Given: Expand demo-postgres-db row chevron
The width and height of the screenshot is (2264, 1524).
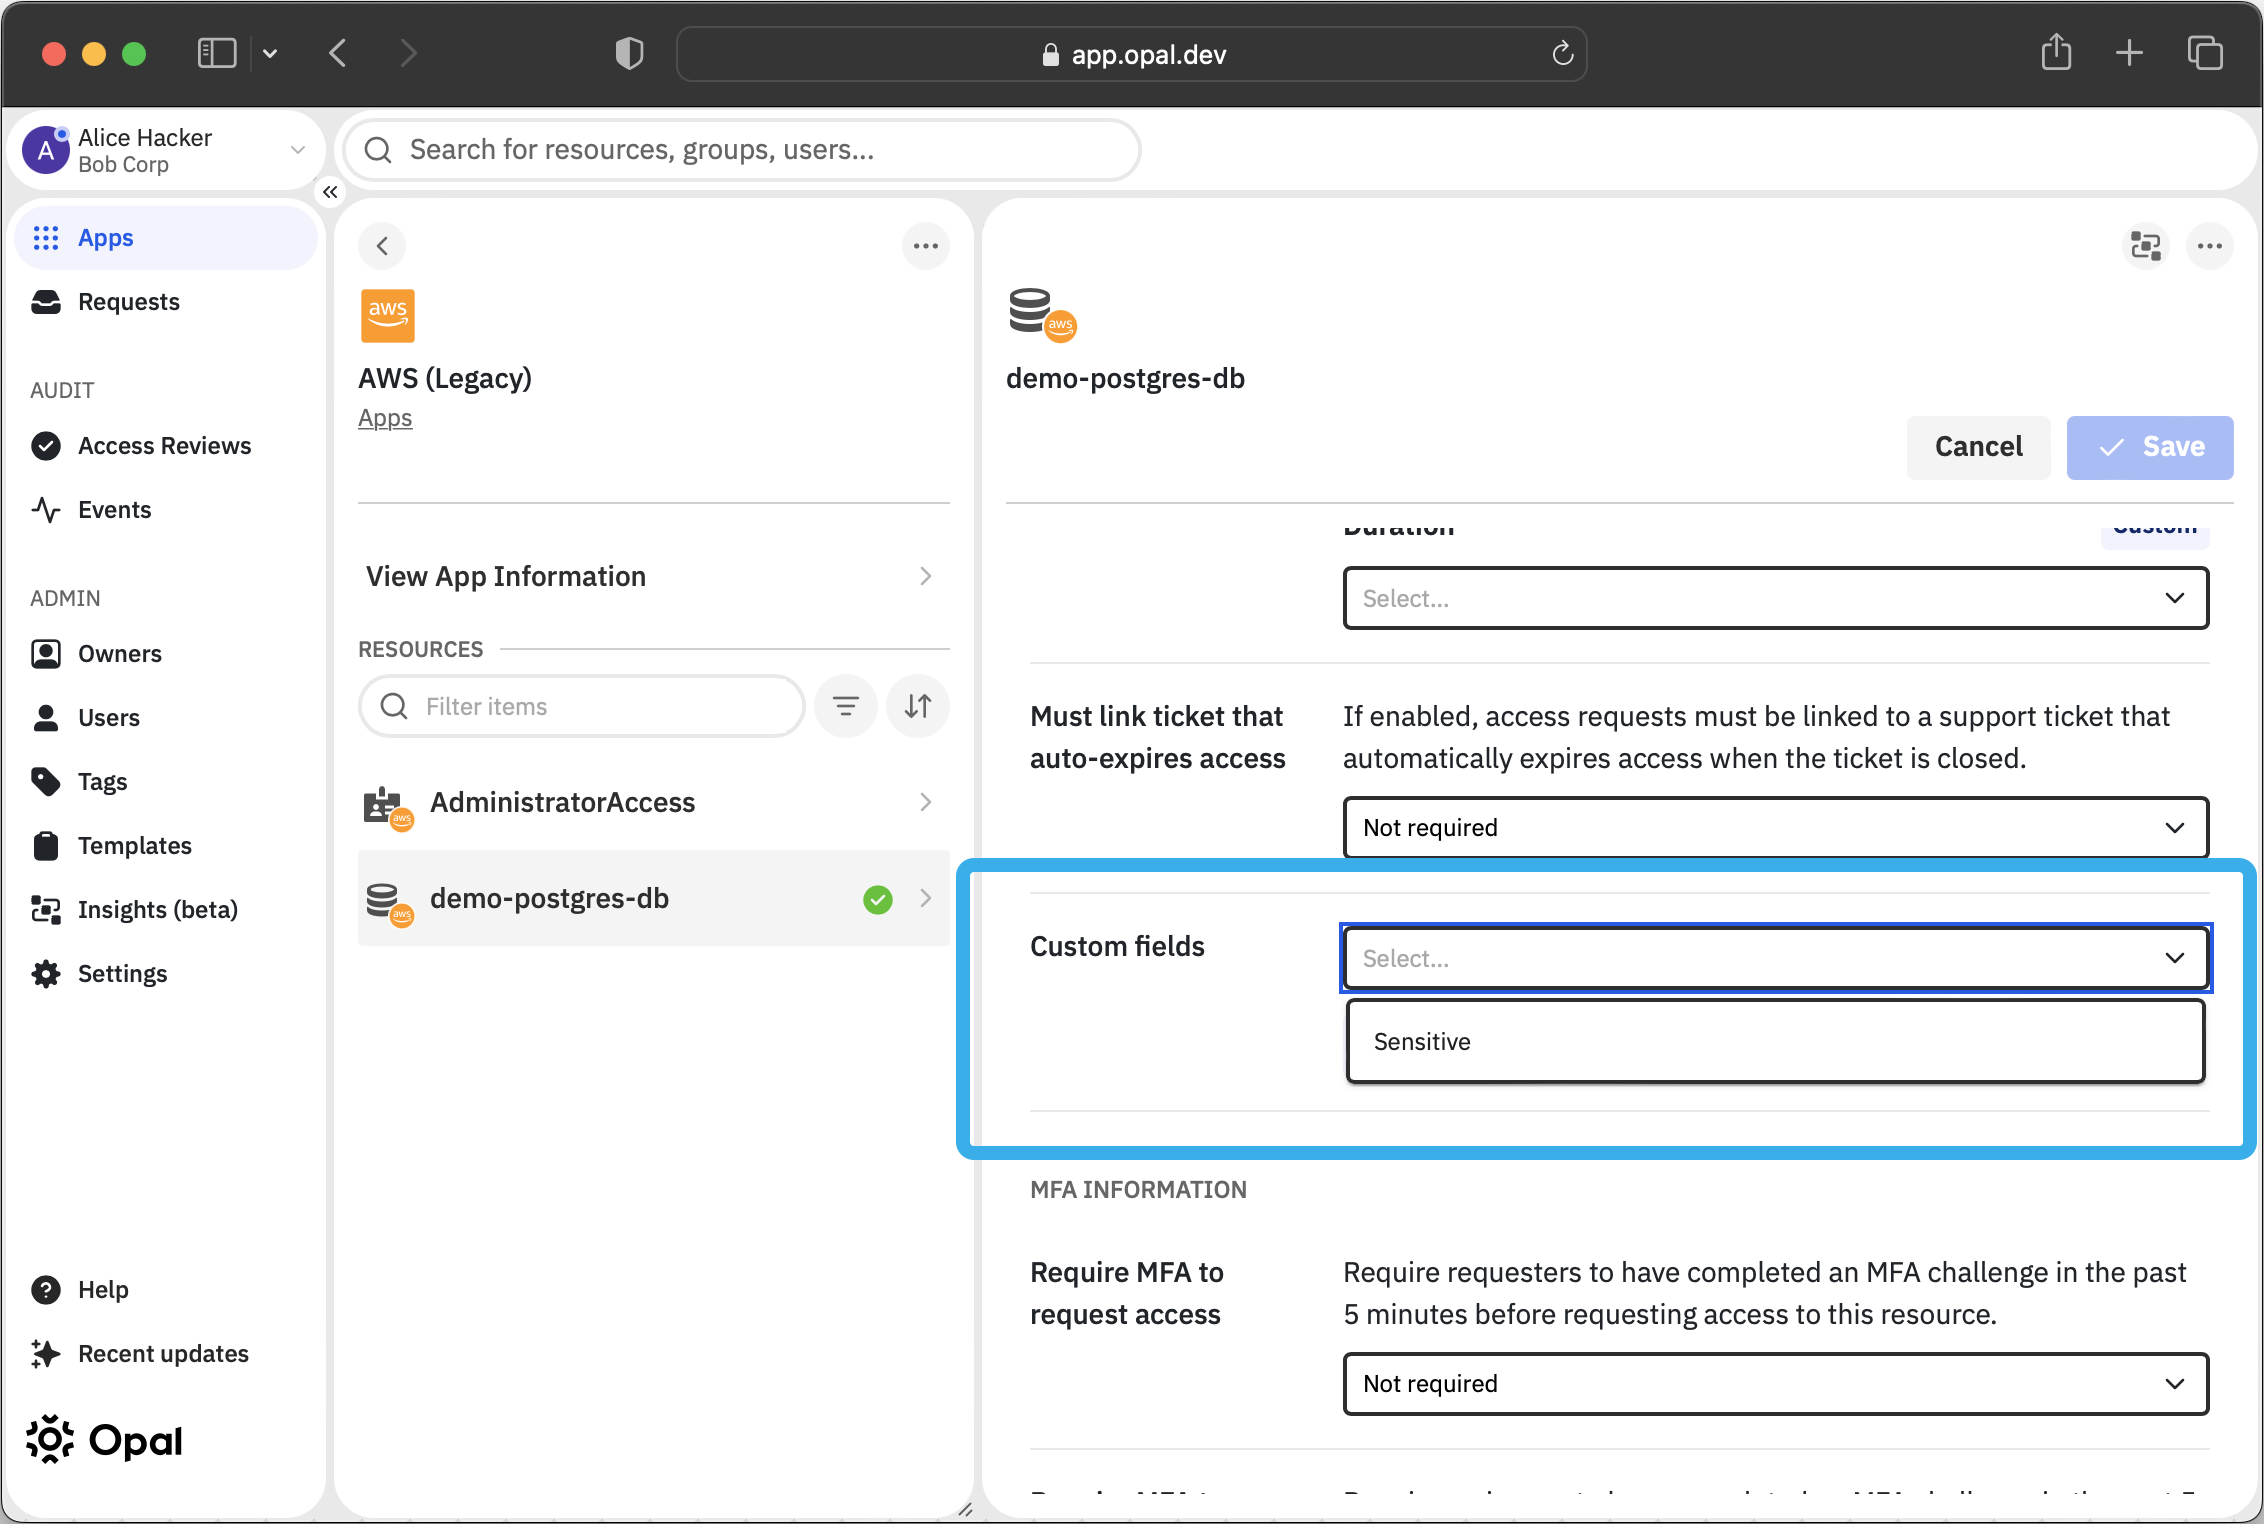Looking at the screenshot, I should (x=926, y=898).
